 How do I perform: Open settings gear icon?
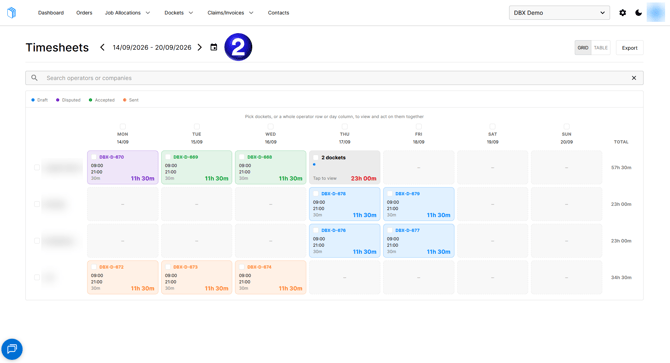[623, 13]
